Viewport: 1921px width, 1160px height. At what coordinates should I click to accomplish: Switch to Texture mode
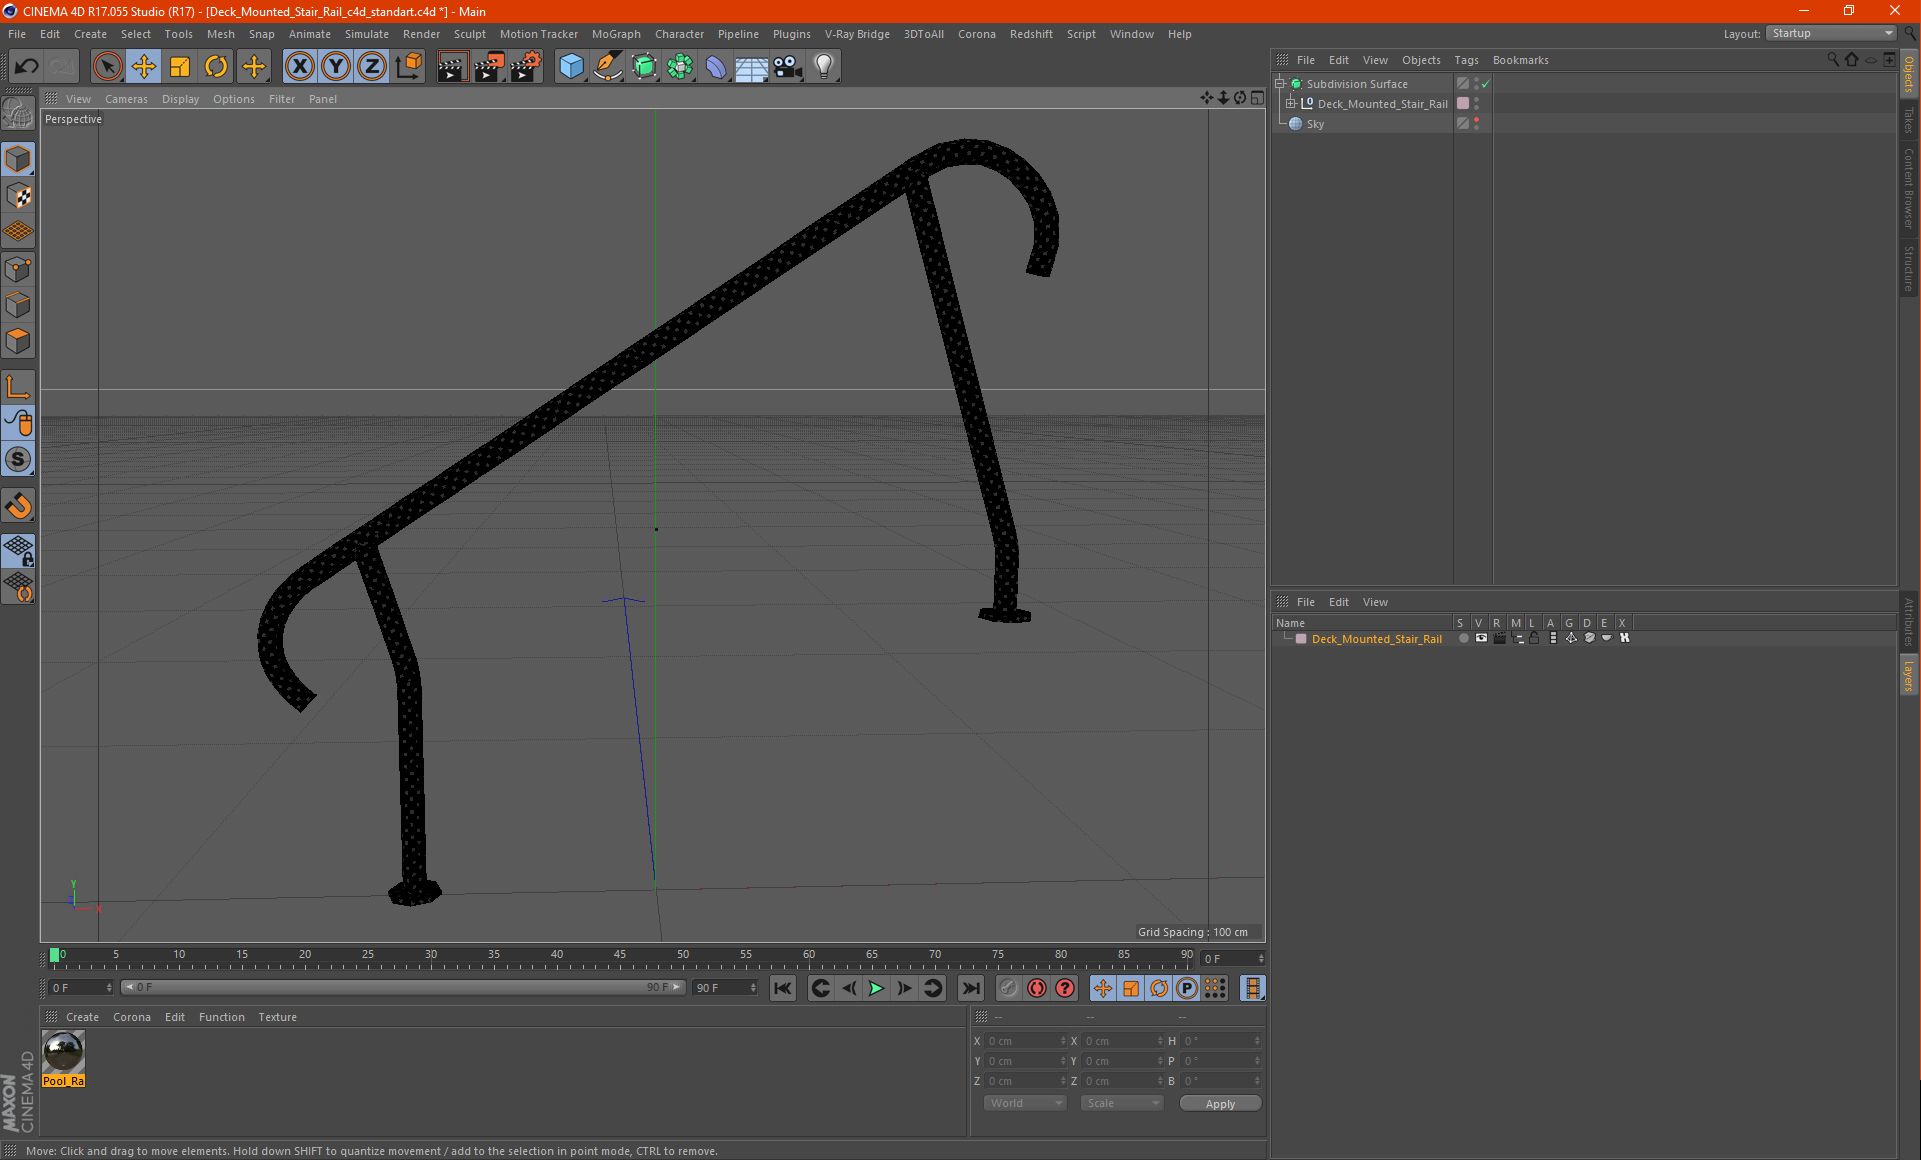point(18,196)
